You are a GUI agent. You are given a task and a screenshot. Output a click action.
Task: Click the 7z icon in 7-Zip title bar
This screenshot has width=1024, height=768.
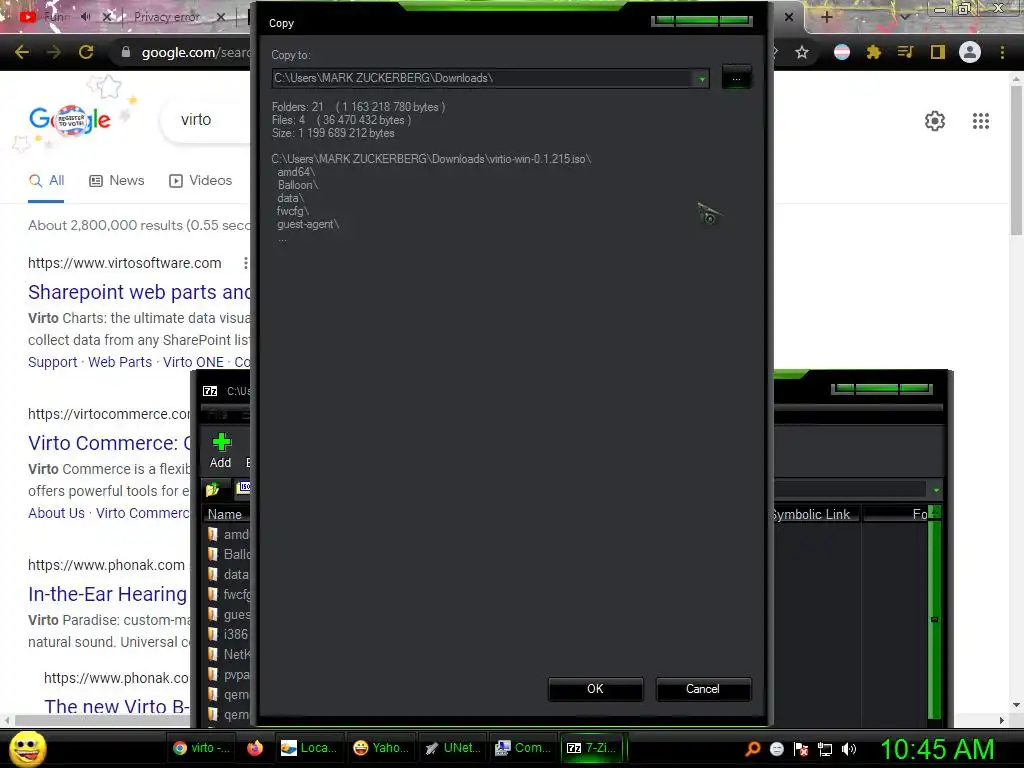[x=210, y=391]
